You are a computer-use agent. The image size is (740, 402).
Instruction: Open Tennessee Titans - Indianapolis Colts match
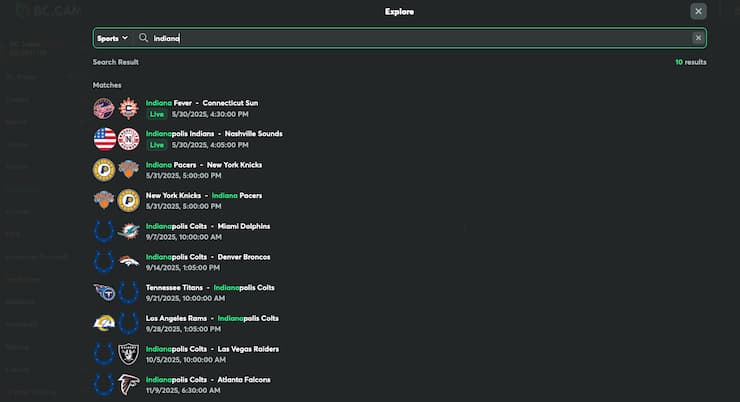(x=210, y=287)
